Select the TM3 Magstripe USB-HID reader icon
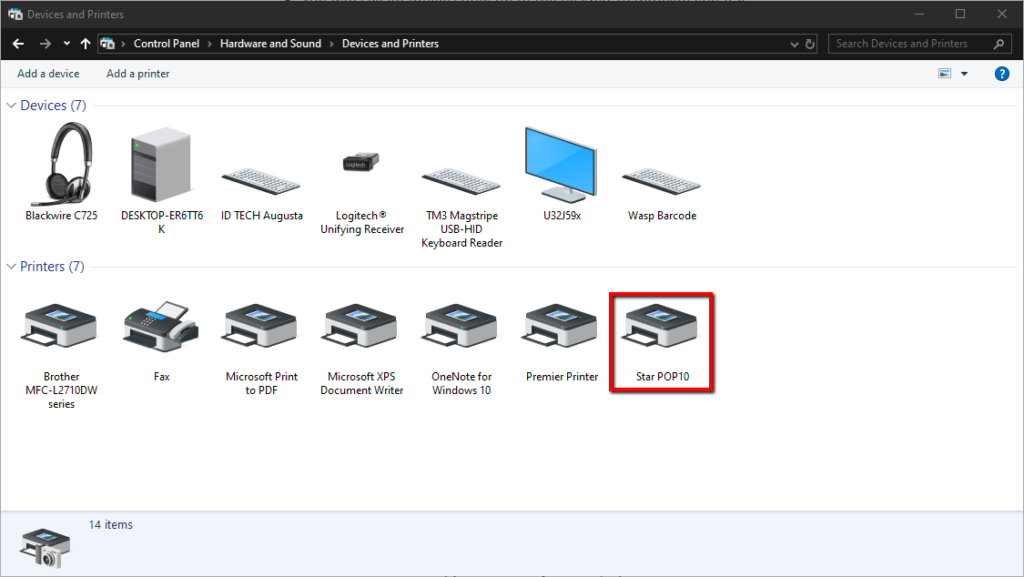Image resolution: width=1024 pixels, height=577 pixels. pos(461,181)
